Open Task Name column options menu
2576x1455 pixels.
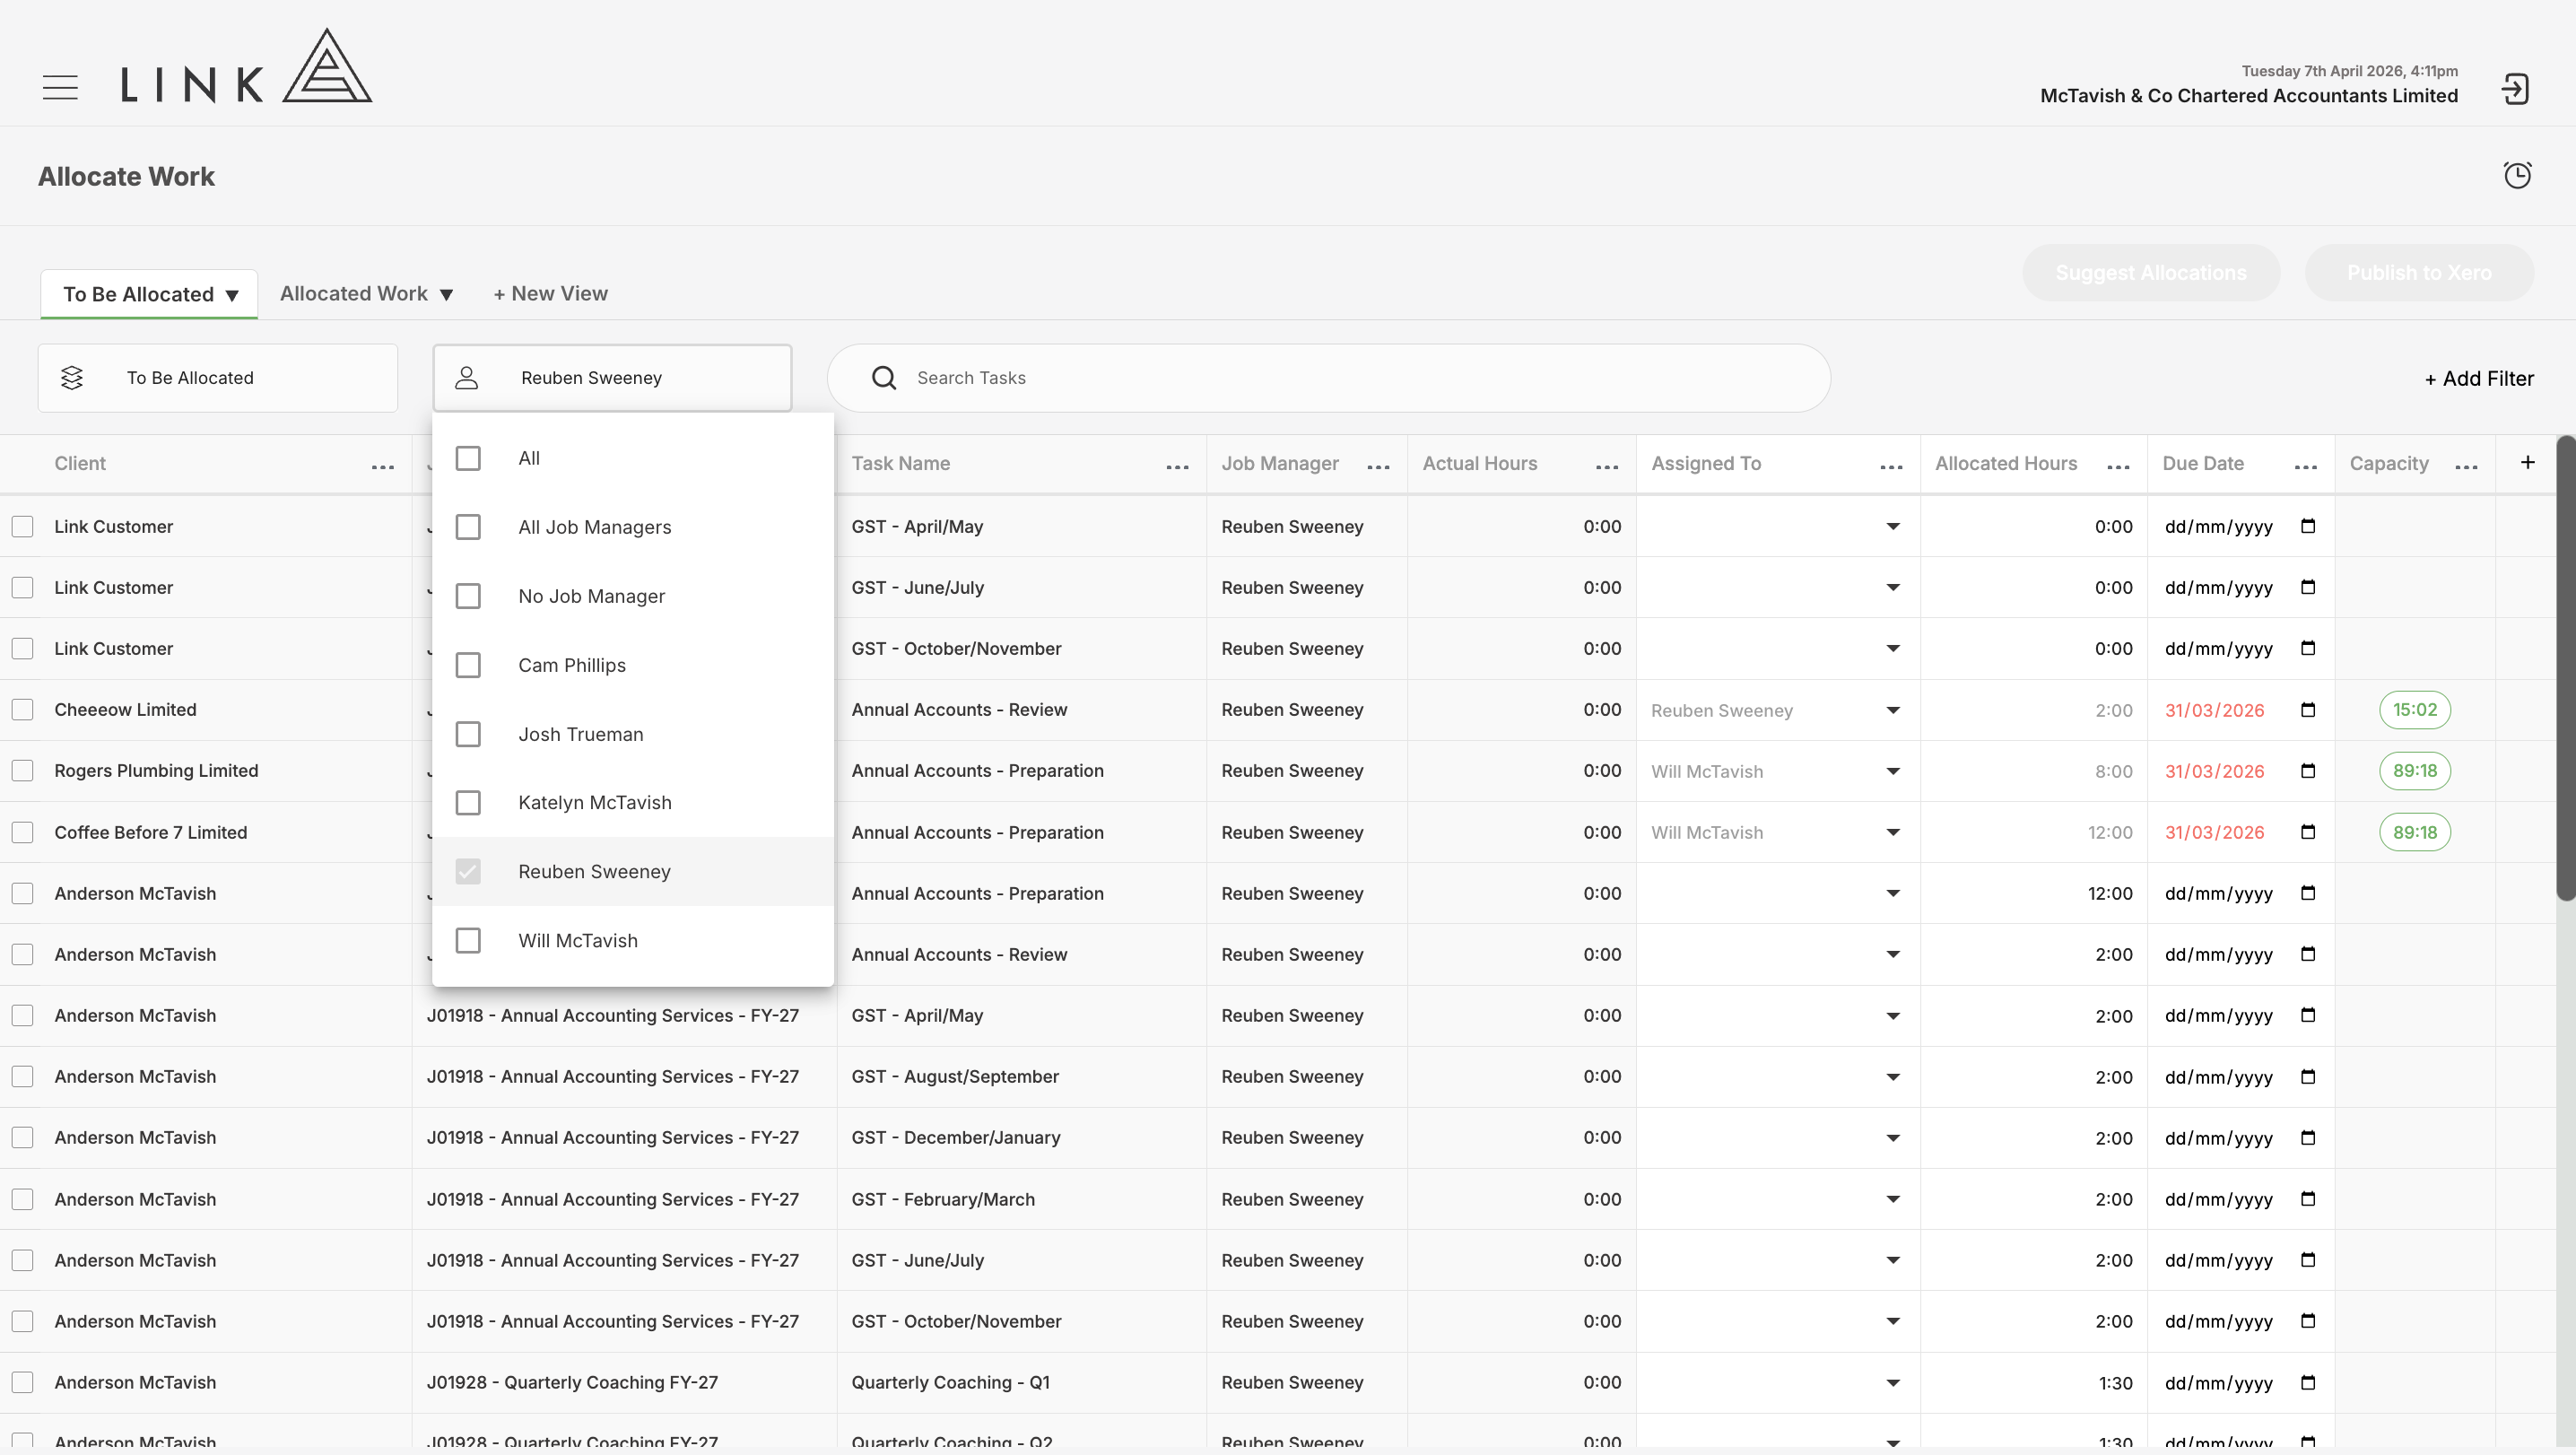[x=1177, y=466]
